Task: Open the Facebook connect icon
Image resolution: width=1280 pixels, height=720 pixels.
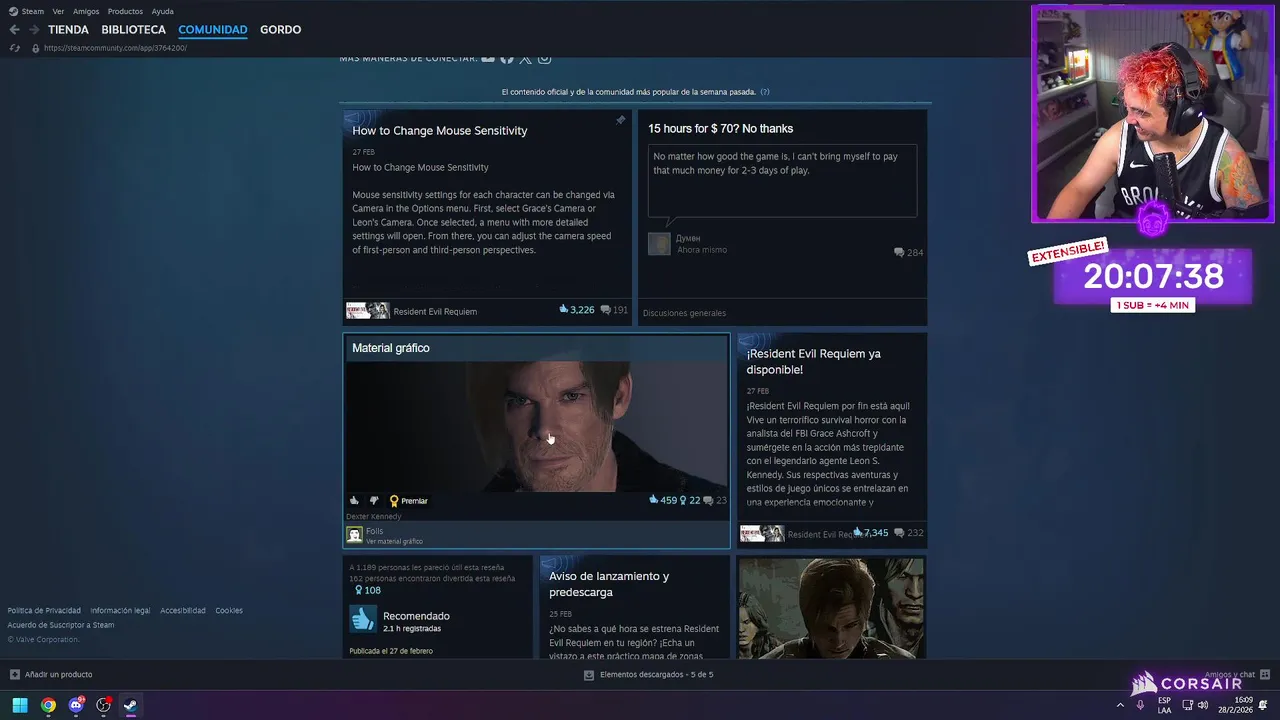Action: point(507,59)
